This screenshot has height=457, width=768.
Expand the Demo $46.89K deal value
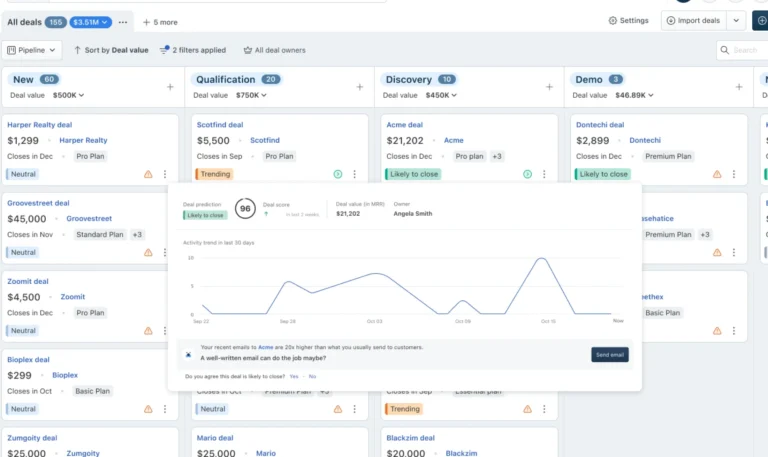634,95
